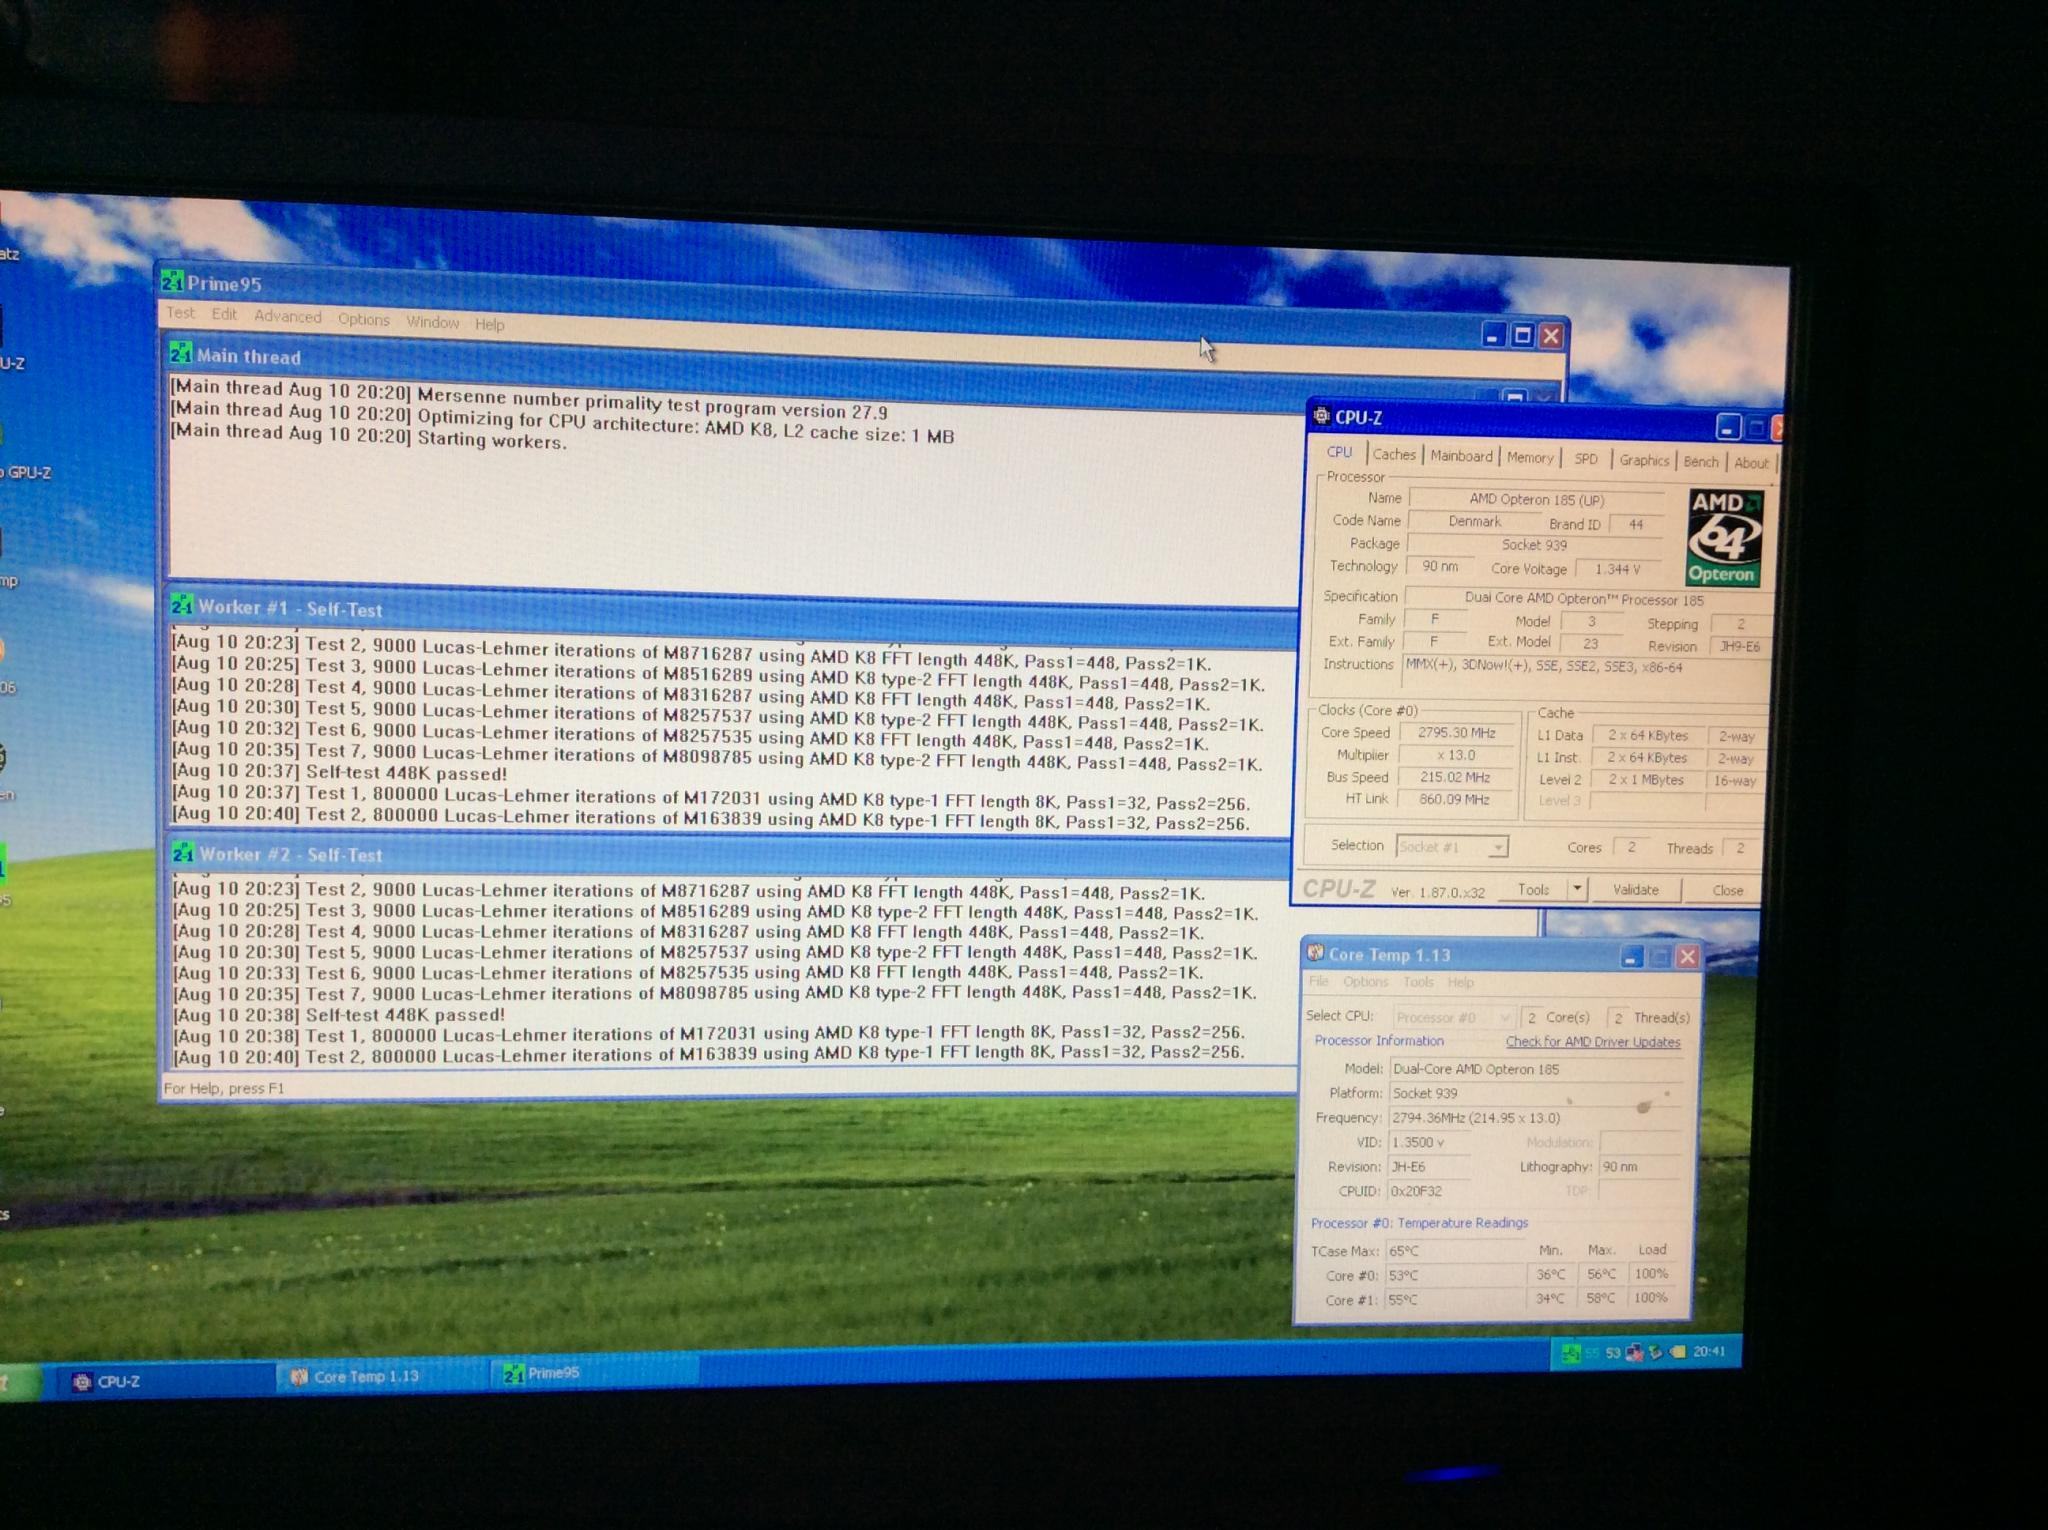Minimize the CPU-Z window
Image resolution: width=2048 pixels, height=1530 pixels.
[1729, 428]
